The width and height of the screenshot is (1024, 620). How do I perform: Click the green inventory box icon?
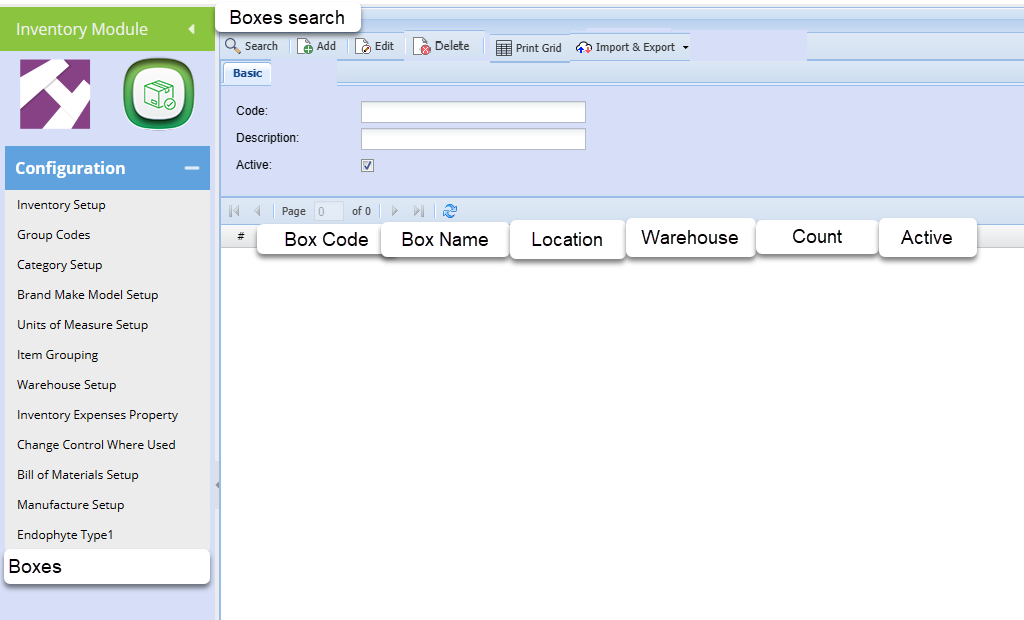coord(158,94)
